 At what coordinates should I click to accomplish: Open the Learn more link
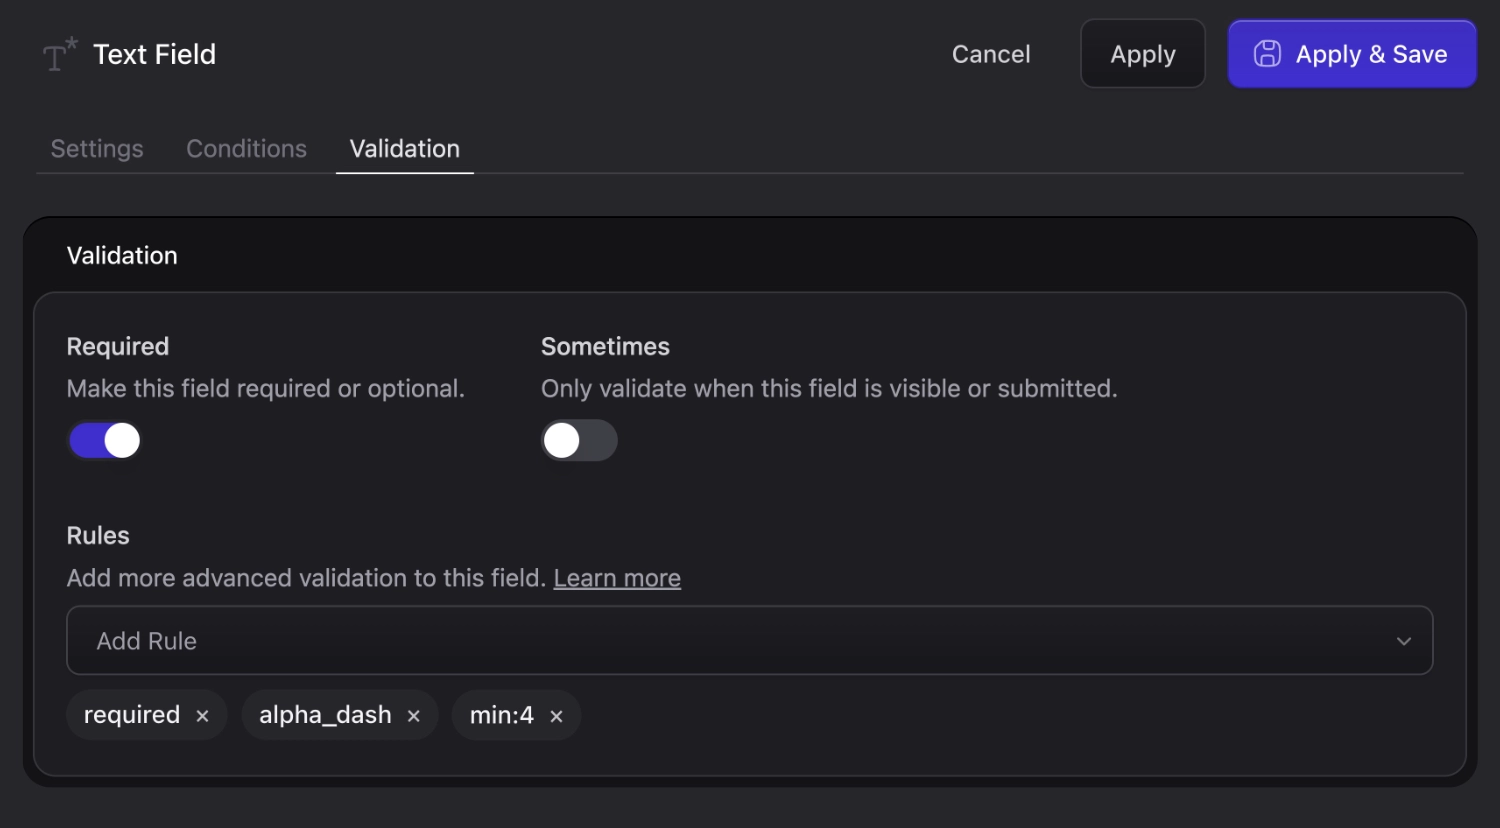[x=617, y=578]
